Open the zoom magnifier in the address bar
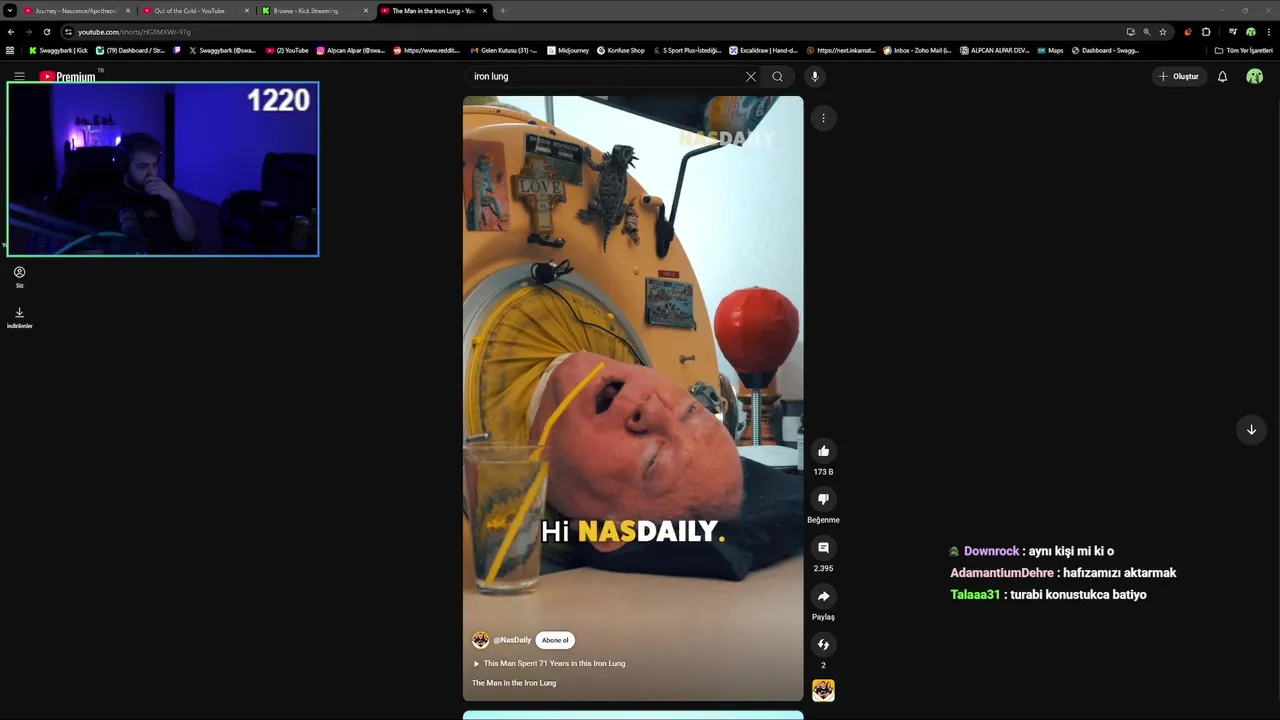The height and width of the screenshot is (720, 1280). pos(1147,32)
